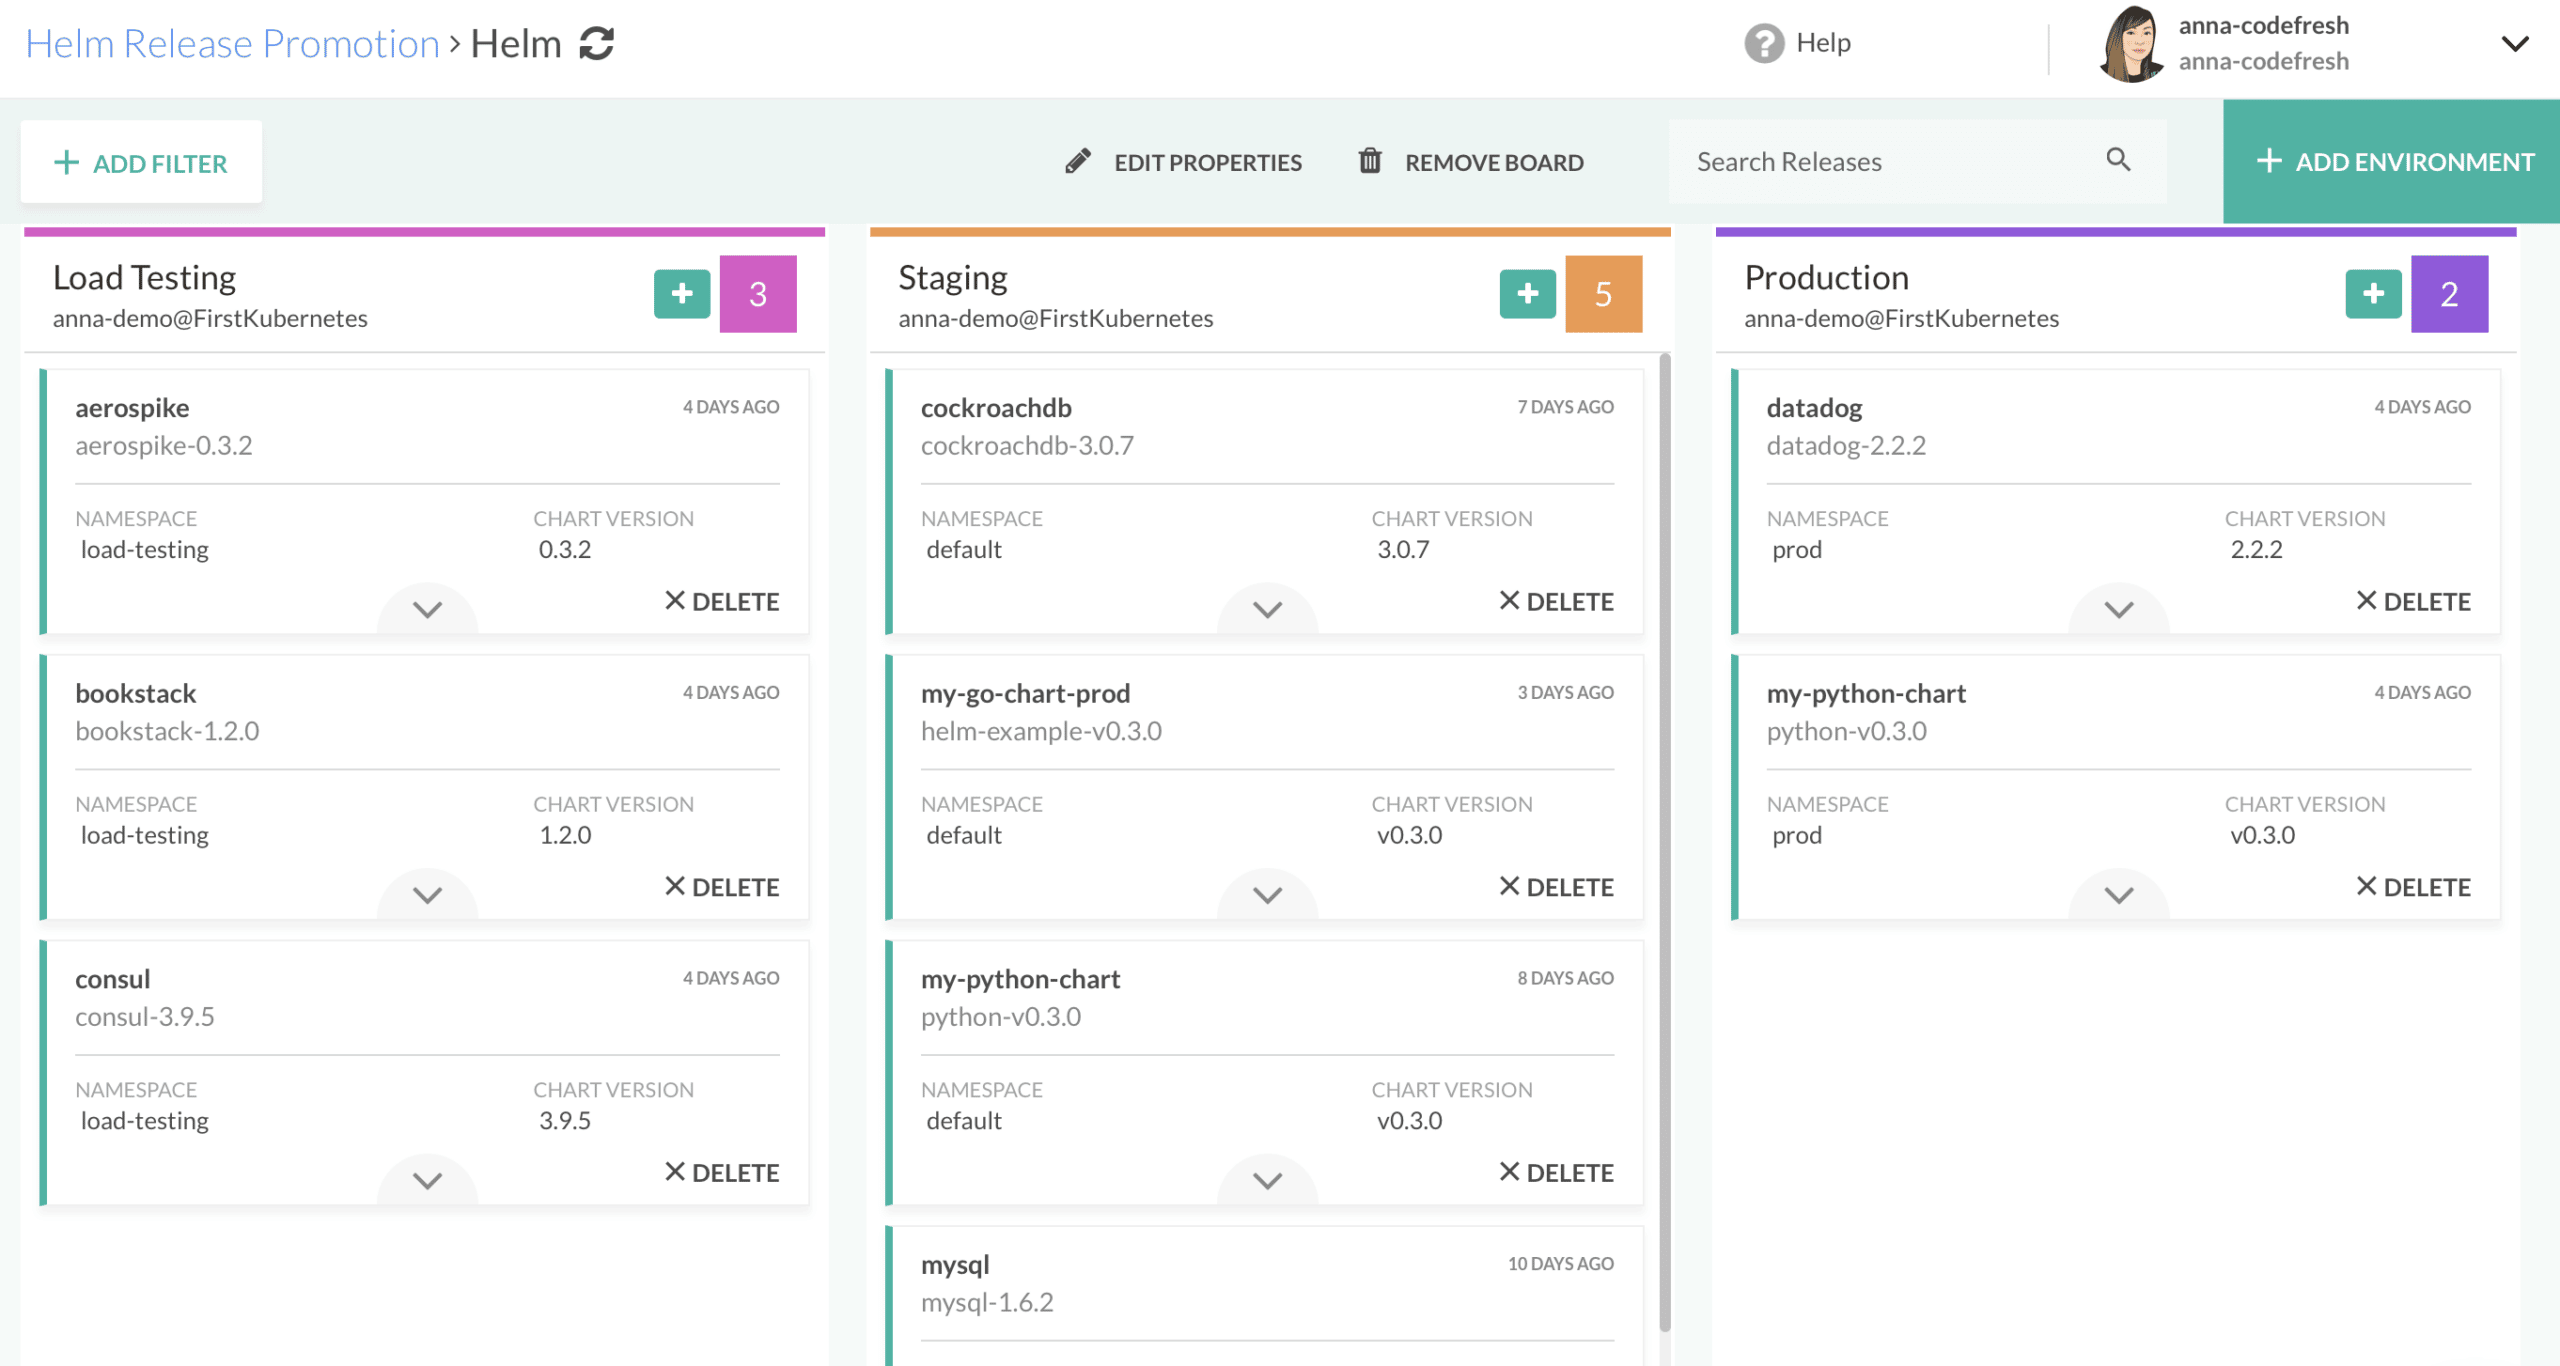Click the consul-3.9.5 chart name
2560x1366 pixels.
coord(145,1016)
